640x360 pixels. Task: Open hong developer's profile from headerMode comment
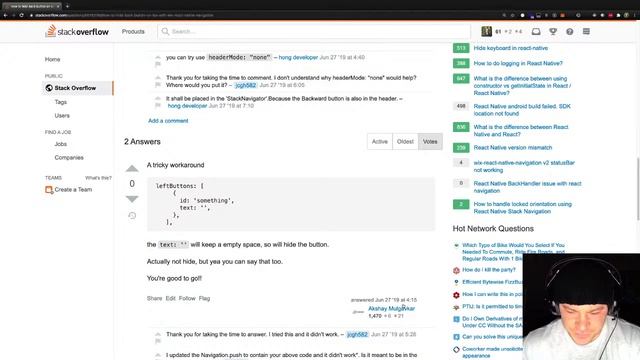[298, 58]
